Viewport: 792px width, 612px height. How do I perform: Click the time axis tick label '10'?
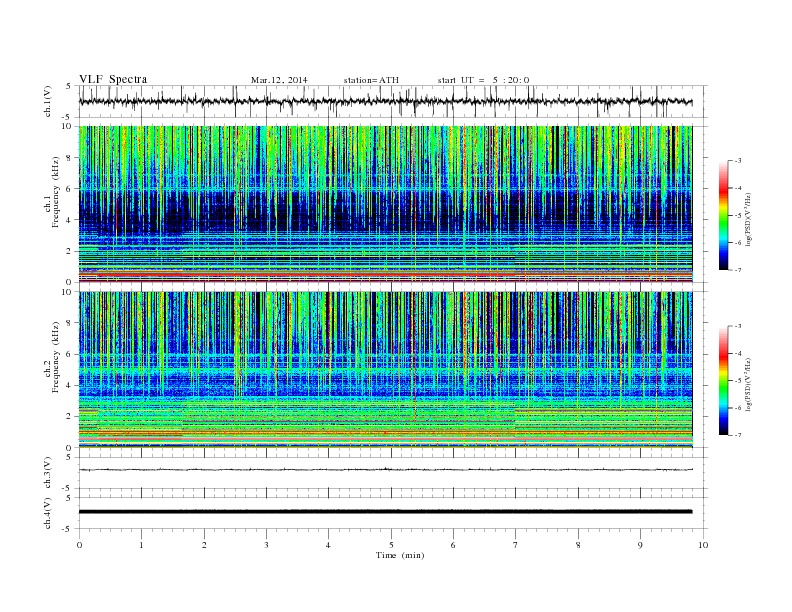tap(703, 545)
